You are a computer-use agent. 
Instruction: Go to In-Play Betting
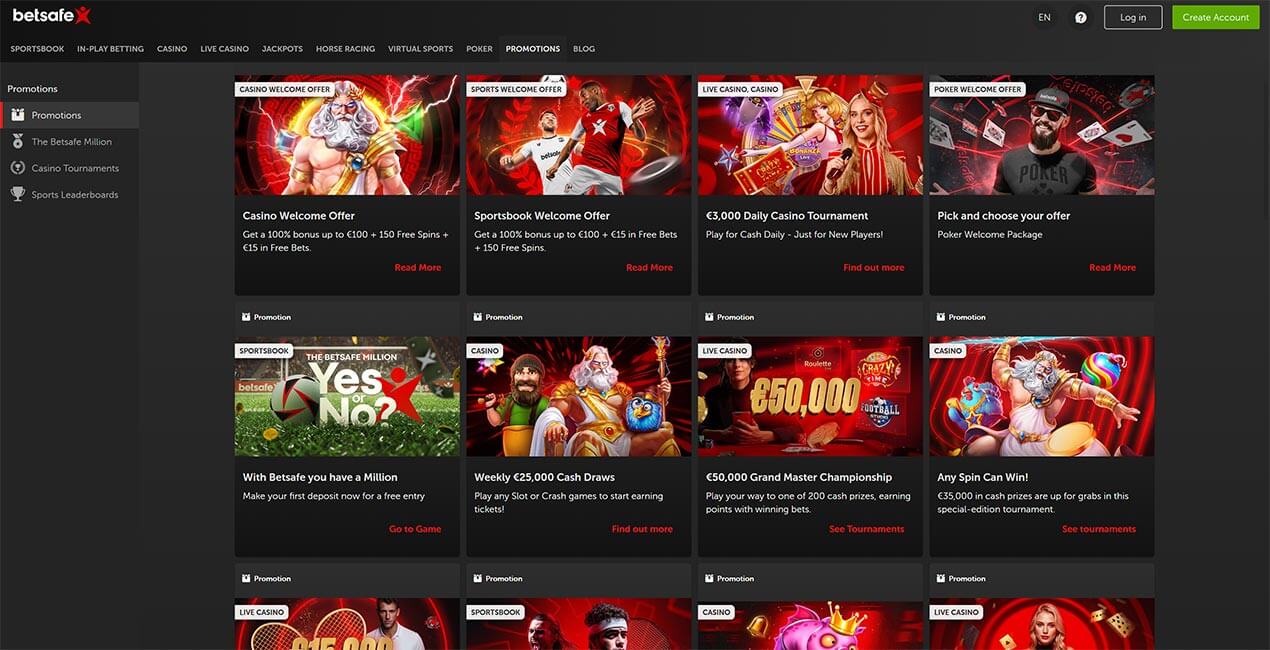coord(110,49)
